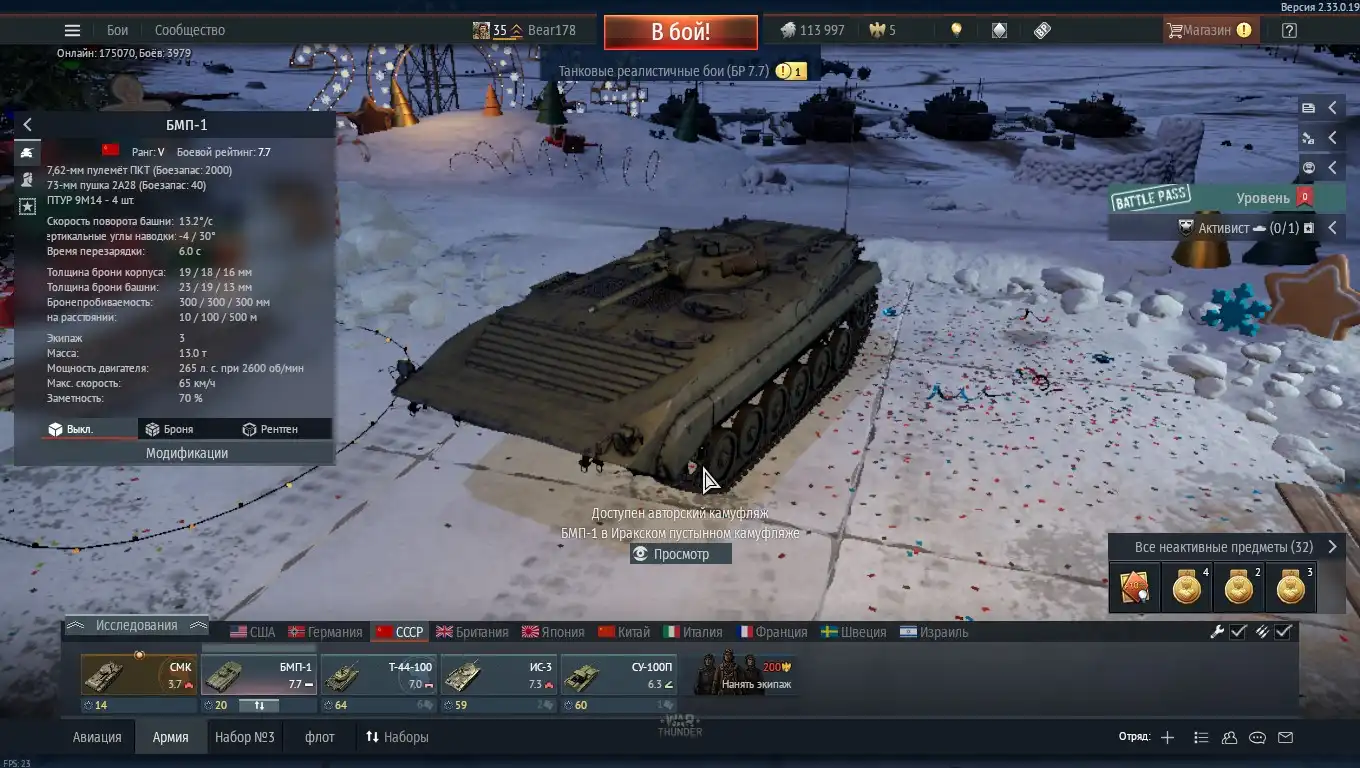
Task: Open the Сообщество menu
Action: [x=190, y=30]
